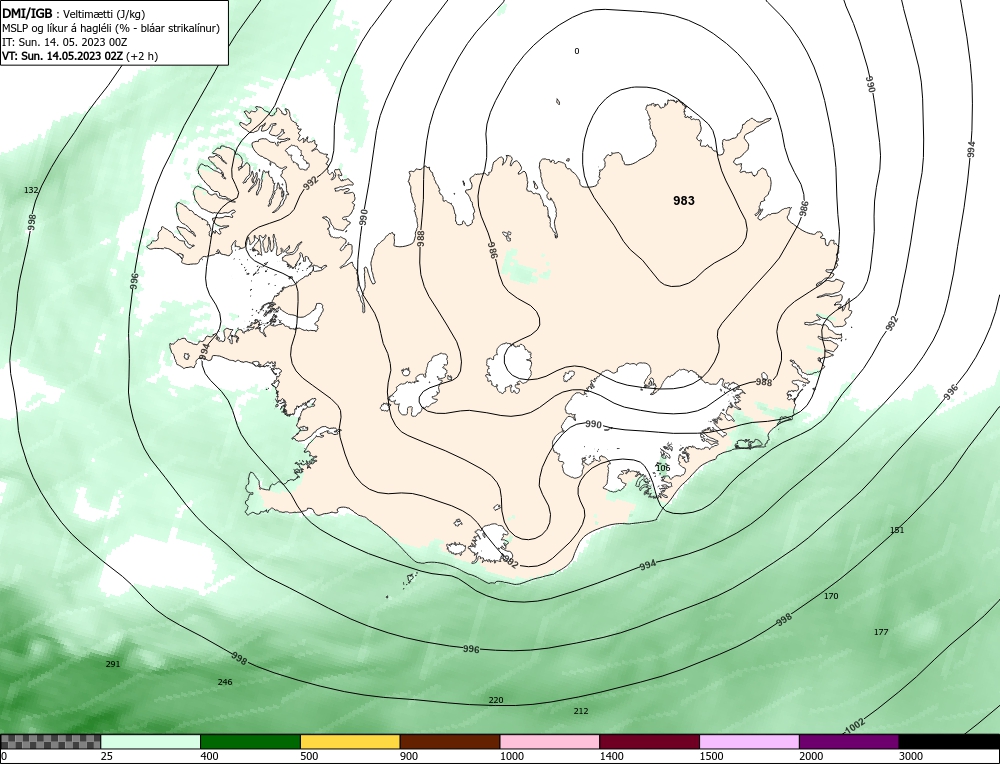1000x764 pixels.
Task: Select the CAPE value 170
Action: point(831,596)
